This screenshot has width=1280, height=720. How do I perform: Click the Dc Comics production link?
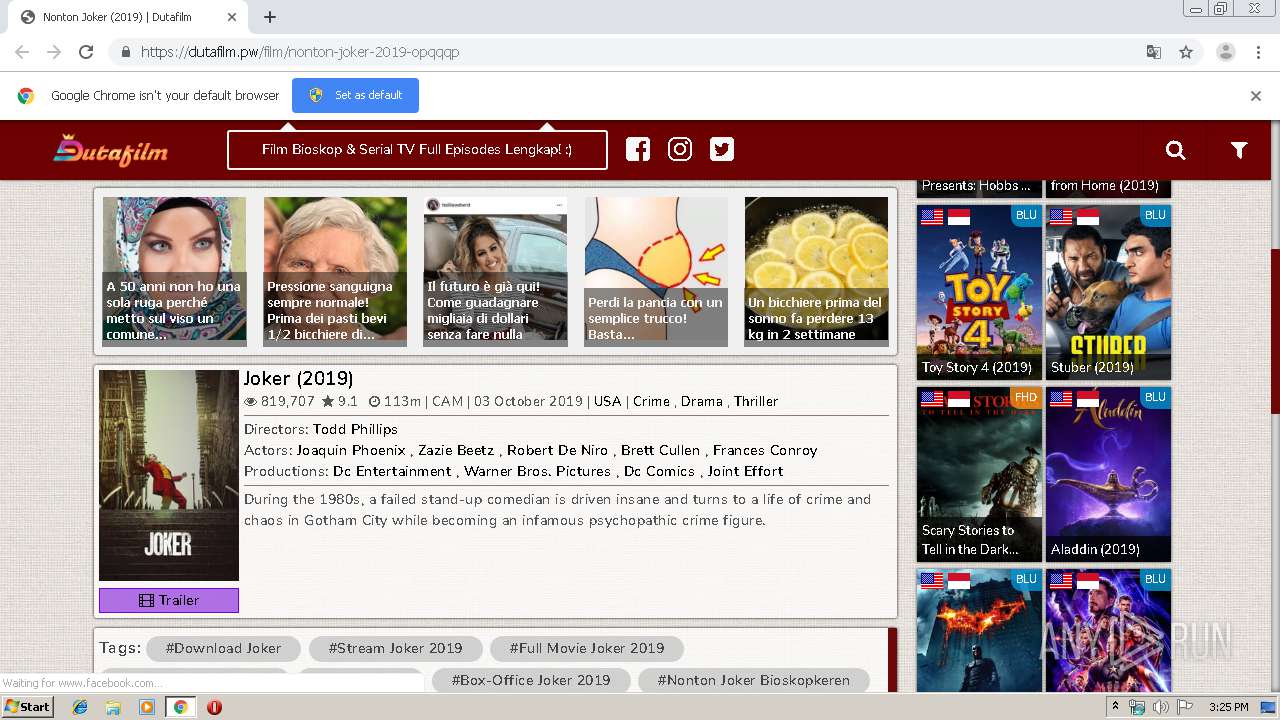pyautogui.click(x=660, y=471)
